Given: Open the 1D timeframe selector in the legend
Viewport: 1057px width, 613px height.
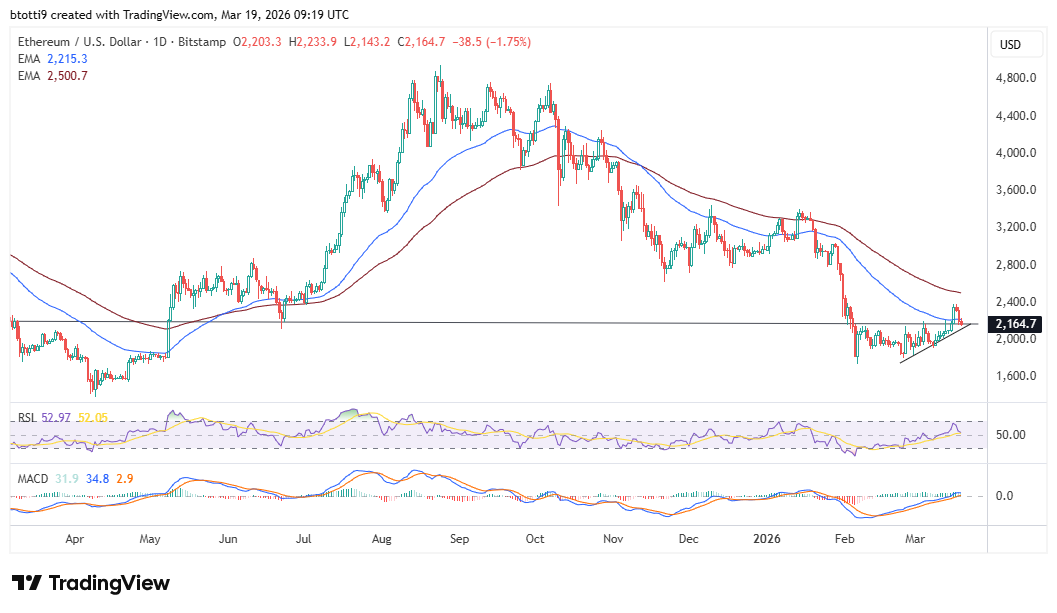Looking at the screenshot, I should click(162, 41).
